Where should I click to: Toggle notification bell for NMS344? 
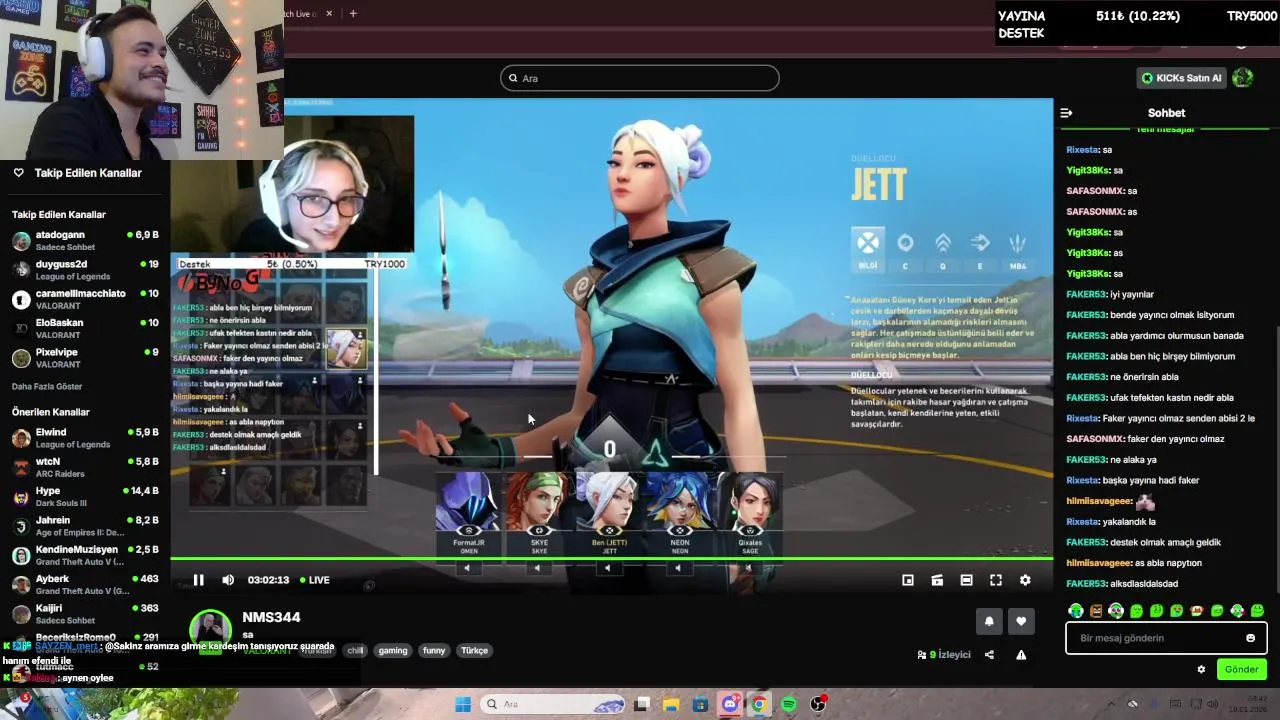point(989,621)
